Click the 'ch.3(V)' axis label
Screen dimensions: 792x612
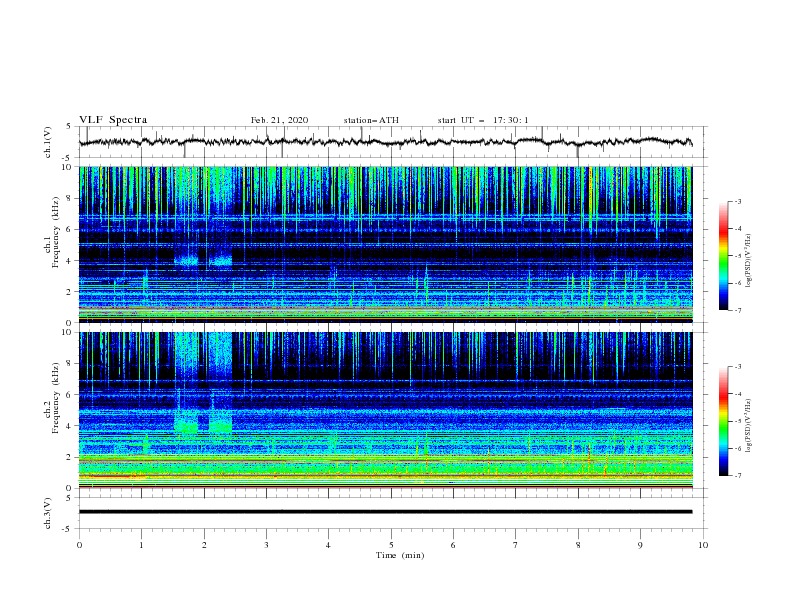pos(47,513)
